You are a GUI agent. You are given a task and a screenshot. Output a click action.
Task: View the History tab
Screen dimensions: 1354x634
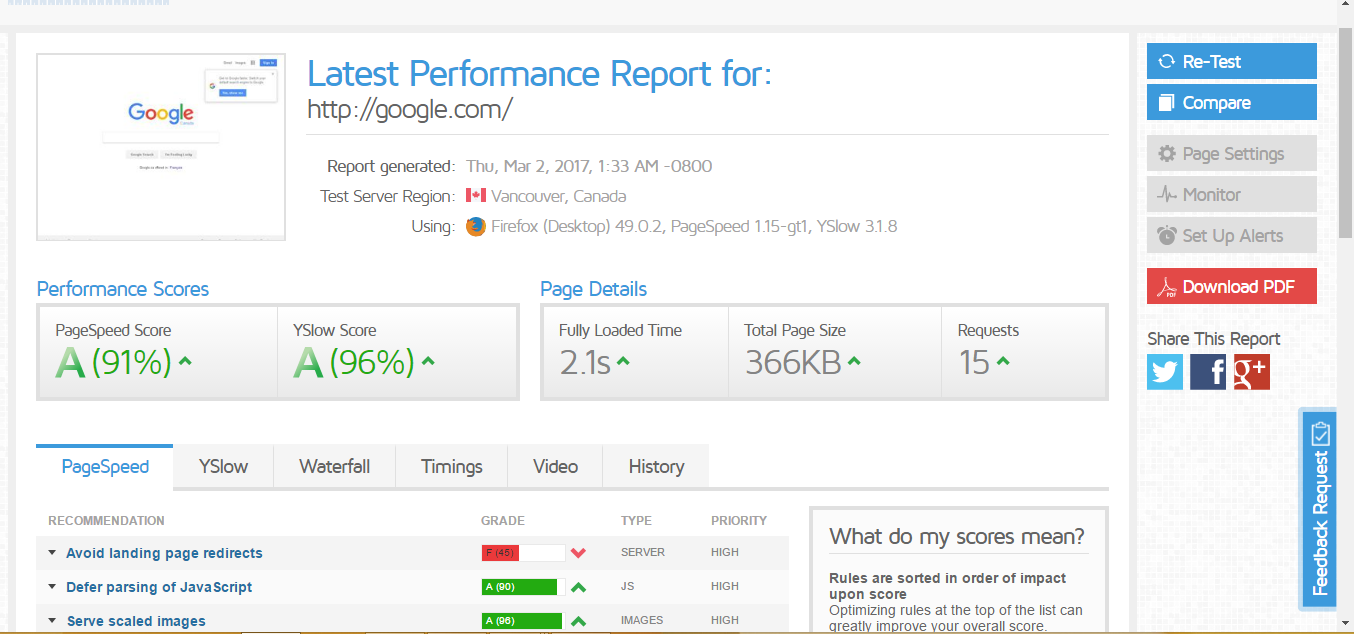(656, 466)
